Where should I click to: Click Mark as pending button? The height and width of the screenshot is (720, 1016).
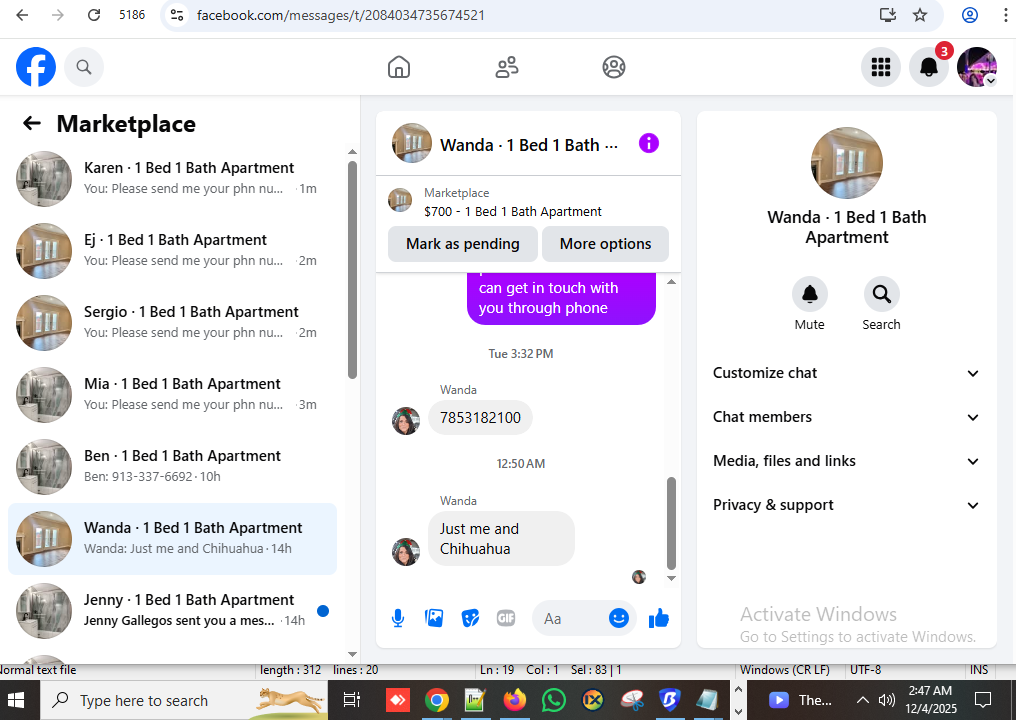coord(463,244)
